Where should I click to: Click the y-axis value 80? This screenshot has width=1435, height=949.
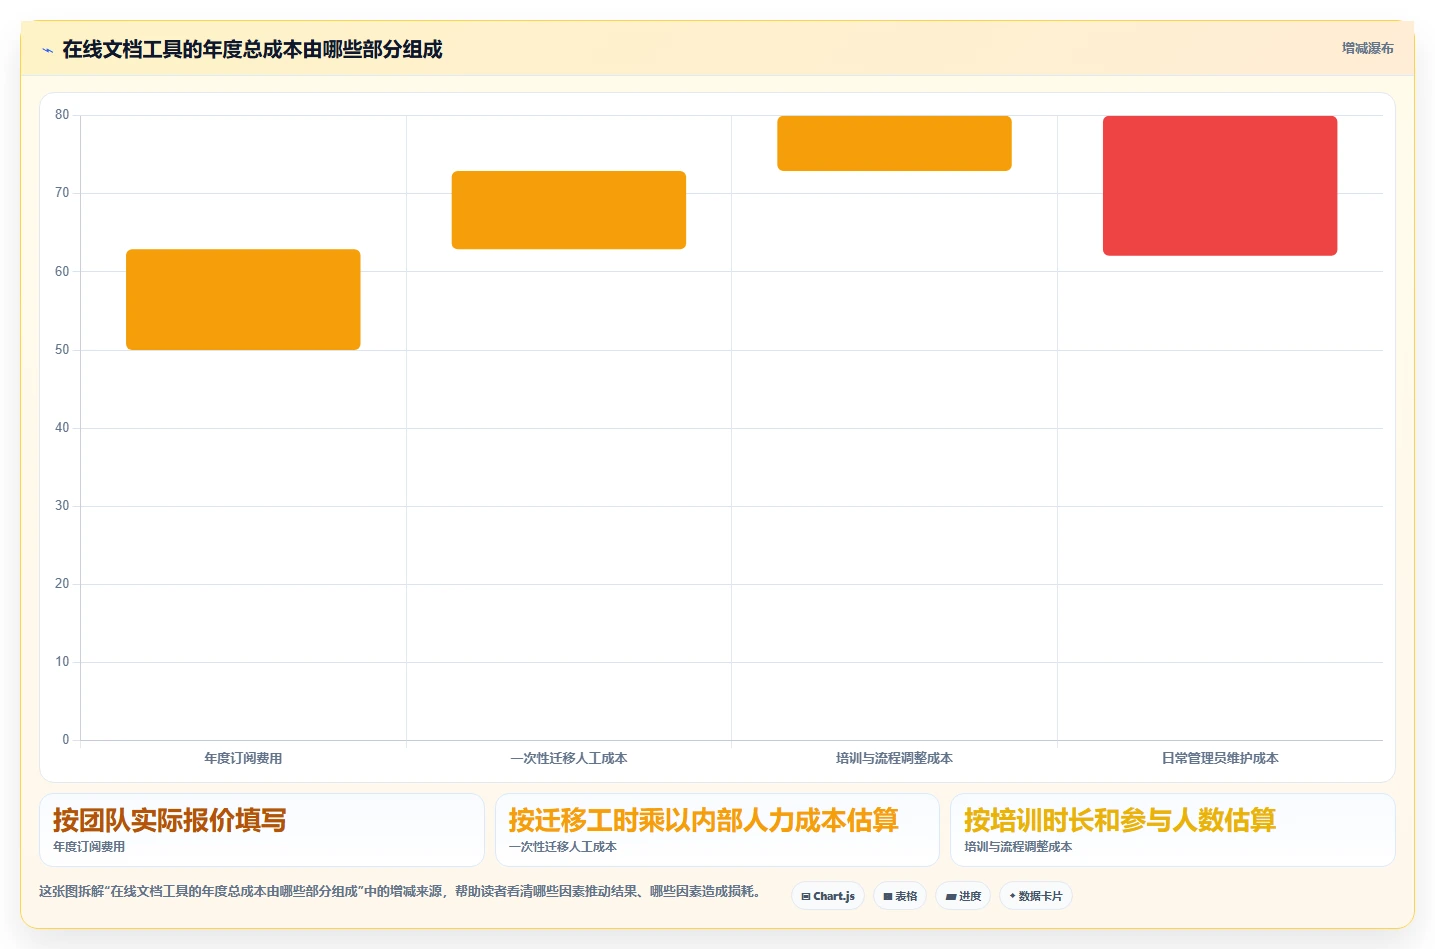(x=62, y=115)
